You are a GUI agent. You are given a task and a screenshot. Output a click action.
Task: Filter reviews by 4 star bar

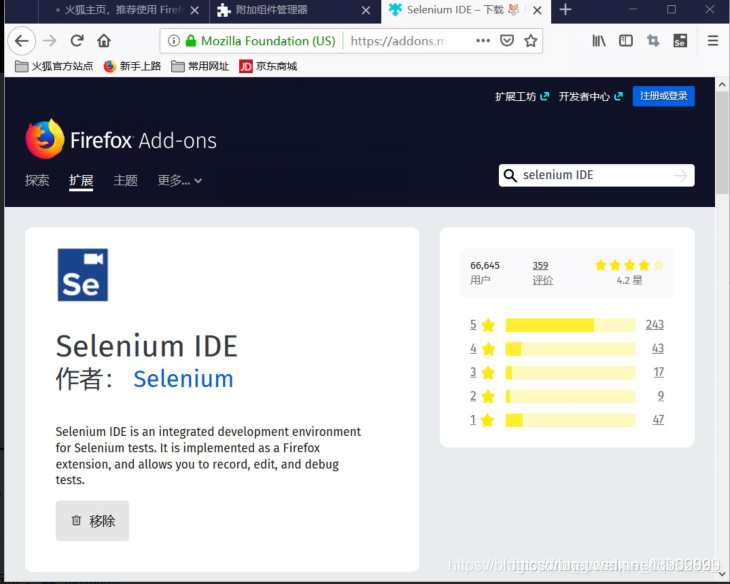(570, 349)
